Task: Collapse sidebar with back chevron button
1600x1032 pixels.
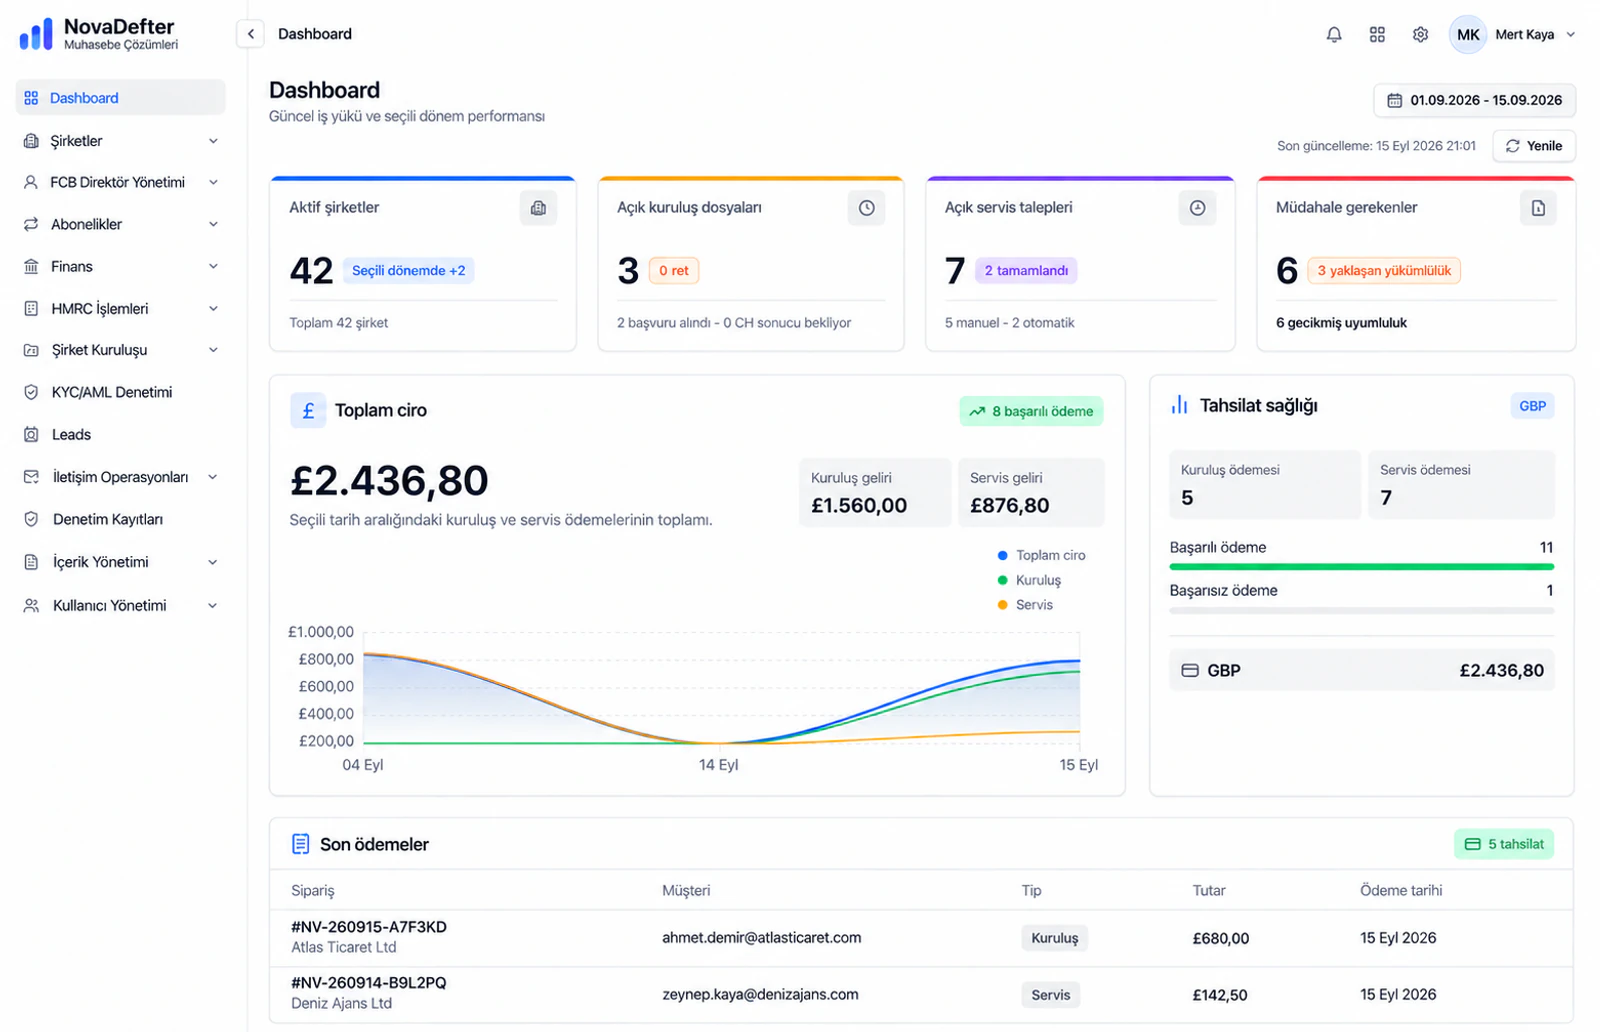Action: (251, 34)
